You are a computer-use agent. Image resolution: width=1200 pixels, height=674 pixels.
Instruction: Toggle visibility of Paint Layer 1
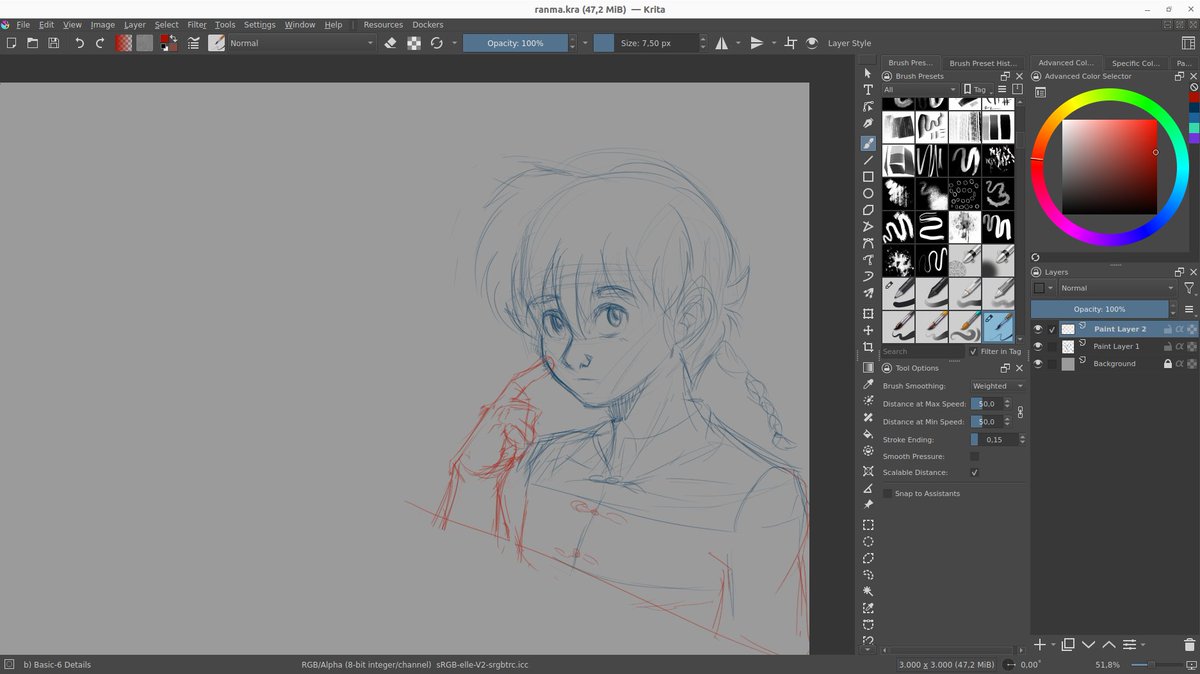(x=1037, y=346)
